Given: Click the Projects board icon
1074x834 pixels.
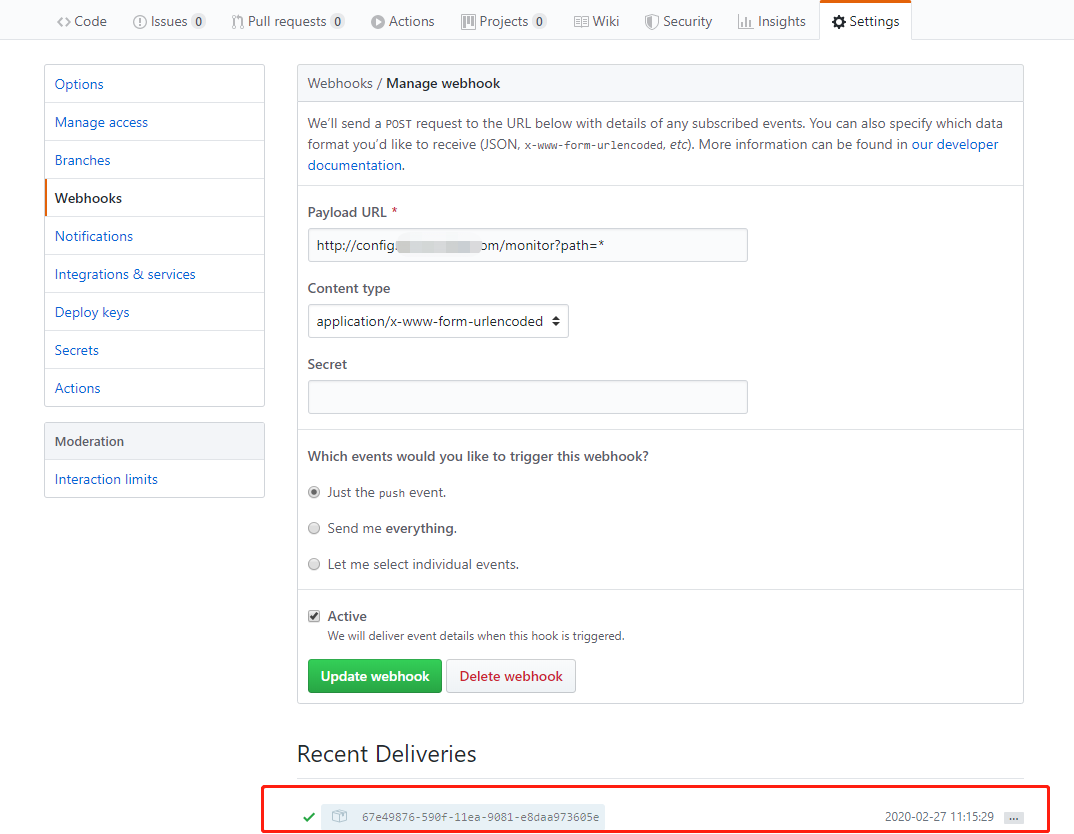Looking at the screenshot, I should coord(468,22).
